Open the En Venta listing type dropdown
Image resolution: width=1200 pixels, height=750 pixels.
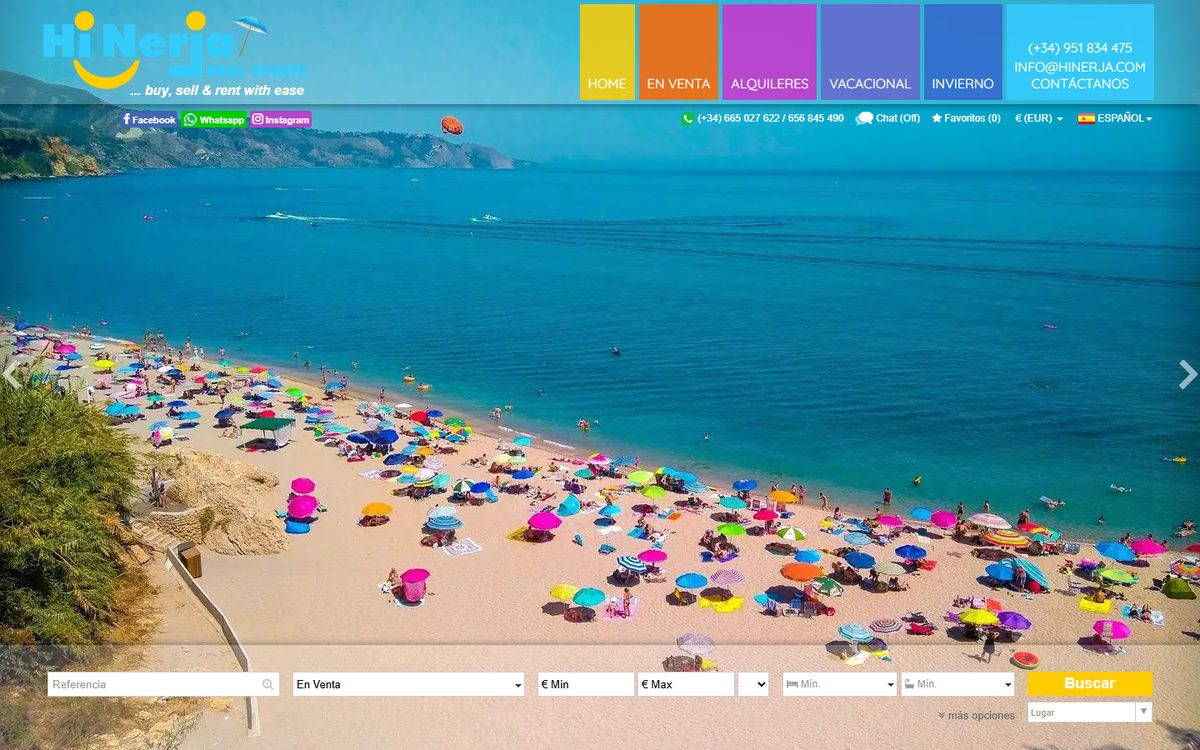408,684
